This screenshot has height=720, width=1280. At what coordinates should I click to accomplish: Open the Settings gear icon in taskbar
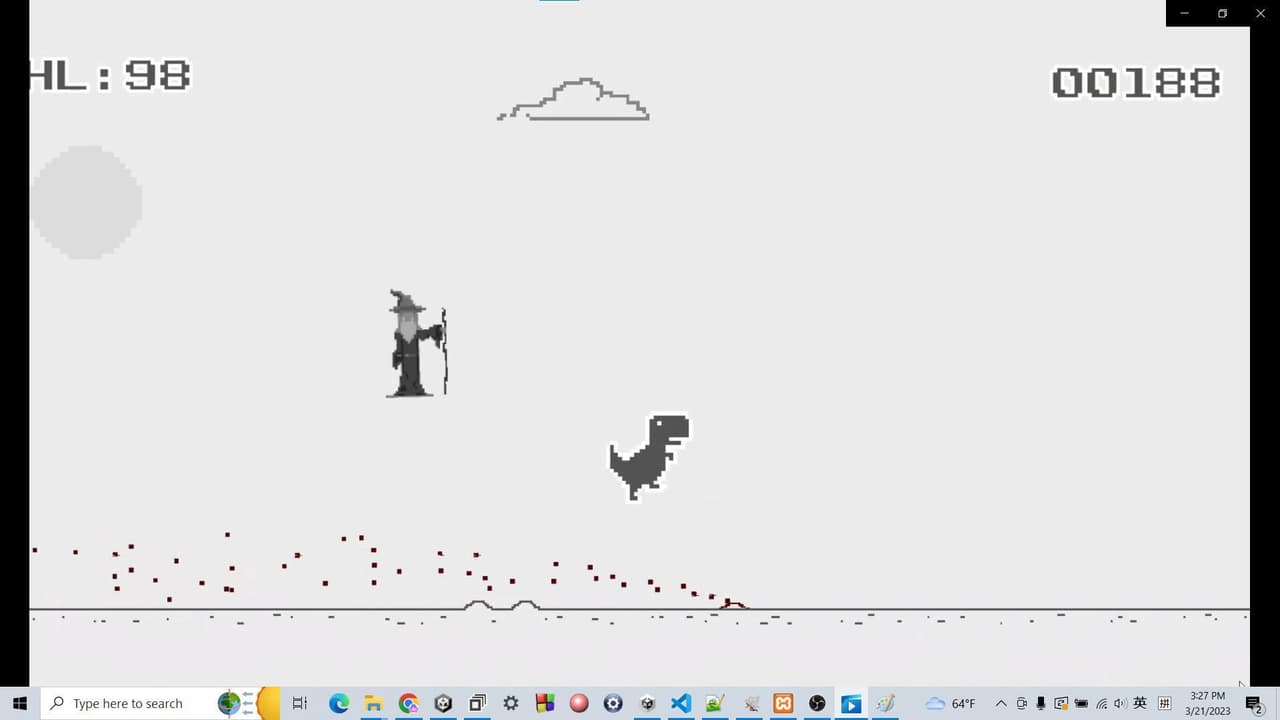(511, 703)
